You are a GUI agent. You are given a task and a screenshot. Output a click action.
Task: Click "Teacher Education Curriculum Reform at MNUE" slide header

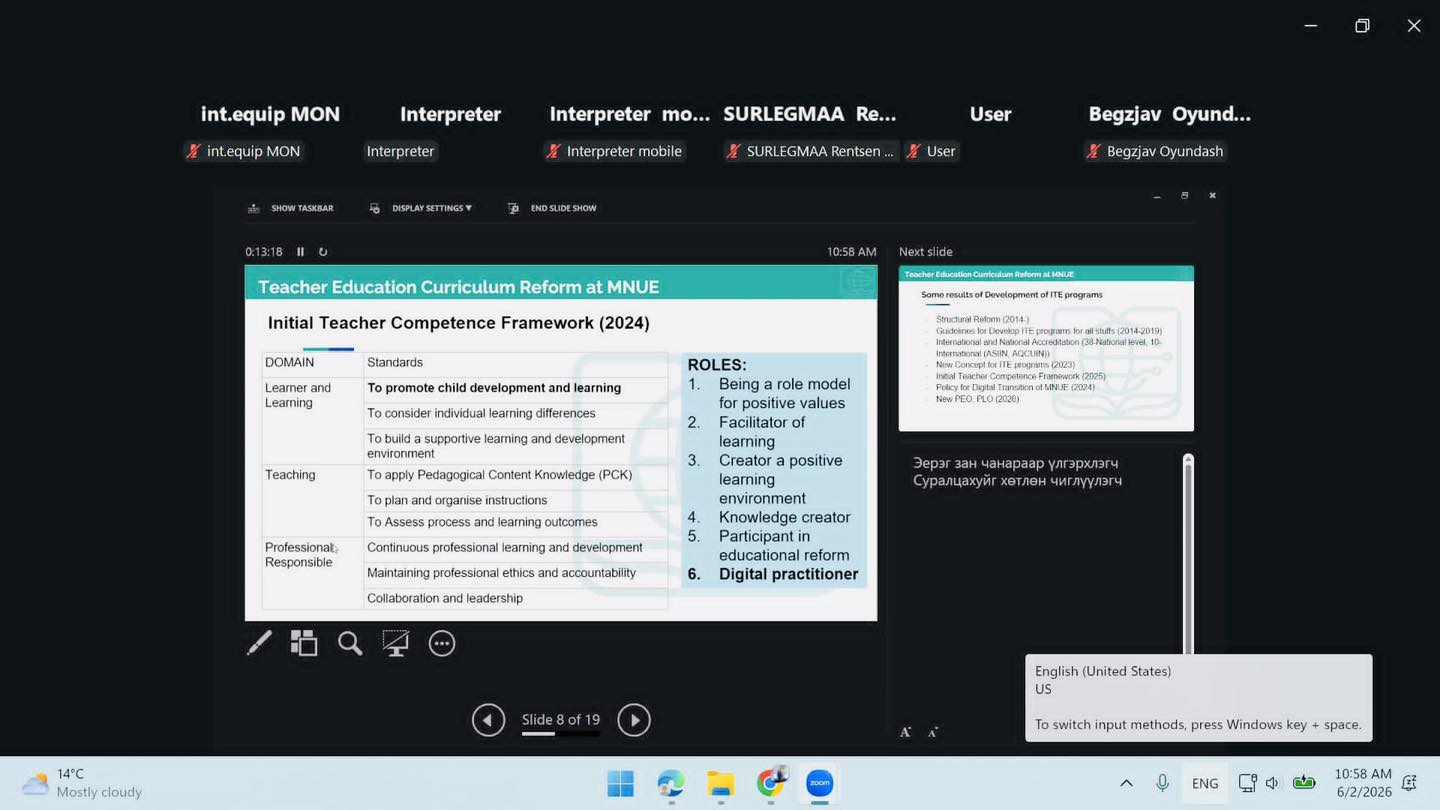(x=459, y=287)
